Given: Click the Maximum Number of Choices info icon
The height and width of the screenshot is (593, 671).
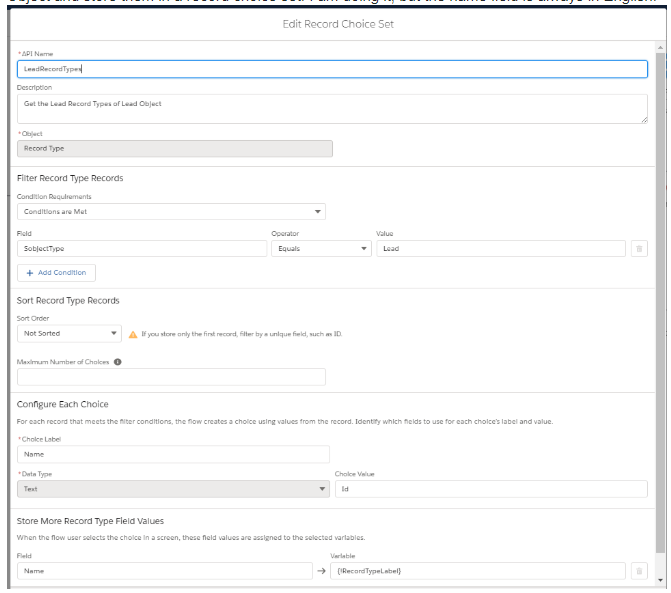Looking at the screenshot, I should pos(118,361).
